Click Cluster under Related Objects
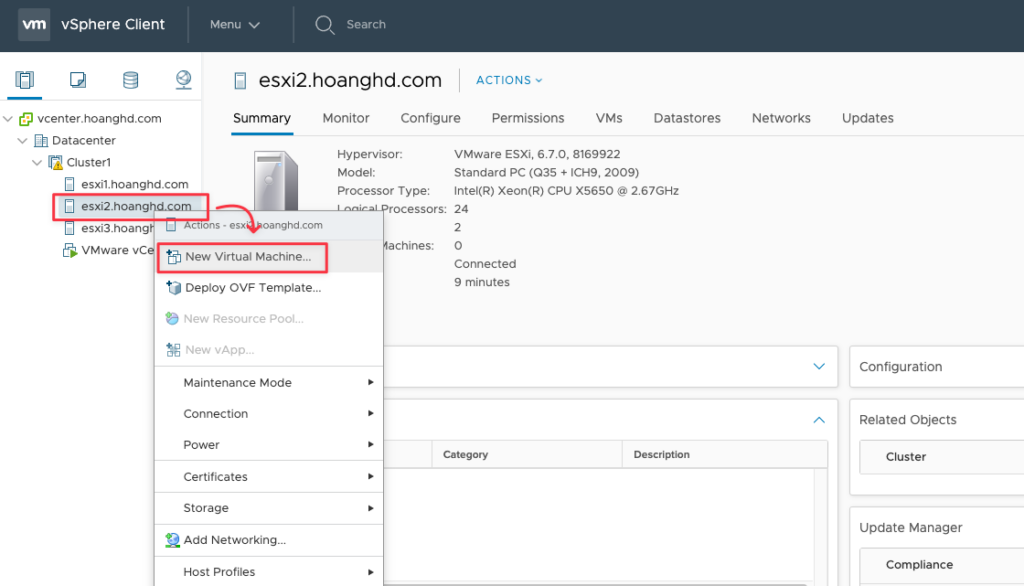The height and width of the screenshot is (586, 1024). click(x=906, y=457)
